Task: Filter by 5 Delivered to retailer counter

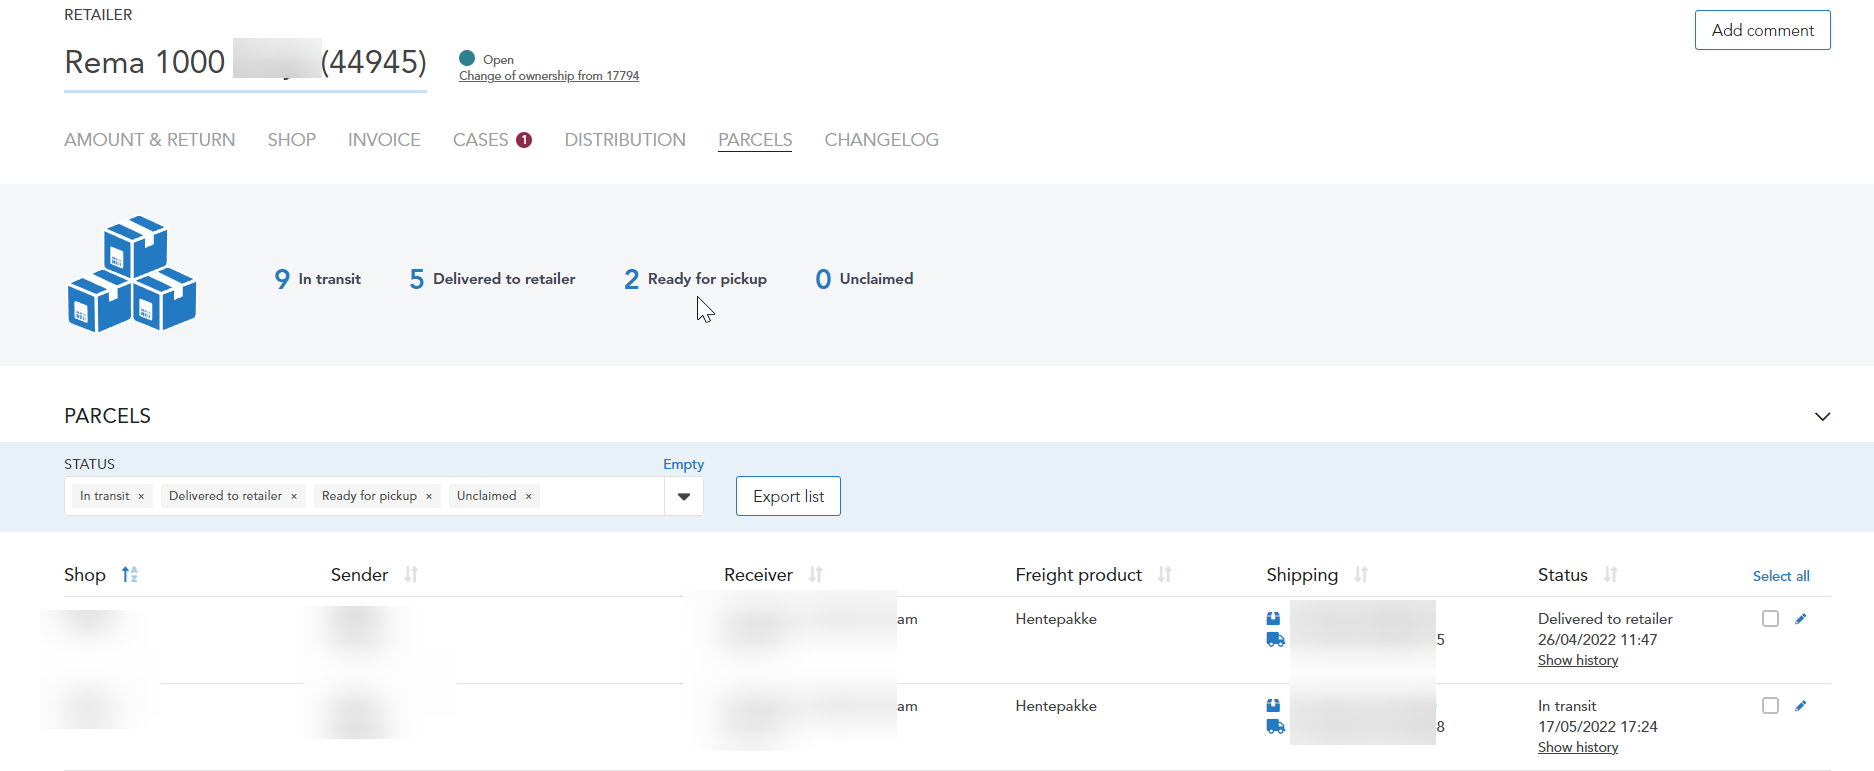Action: click(492, 279)
